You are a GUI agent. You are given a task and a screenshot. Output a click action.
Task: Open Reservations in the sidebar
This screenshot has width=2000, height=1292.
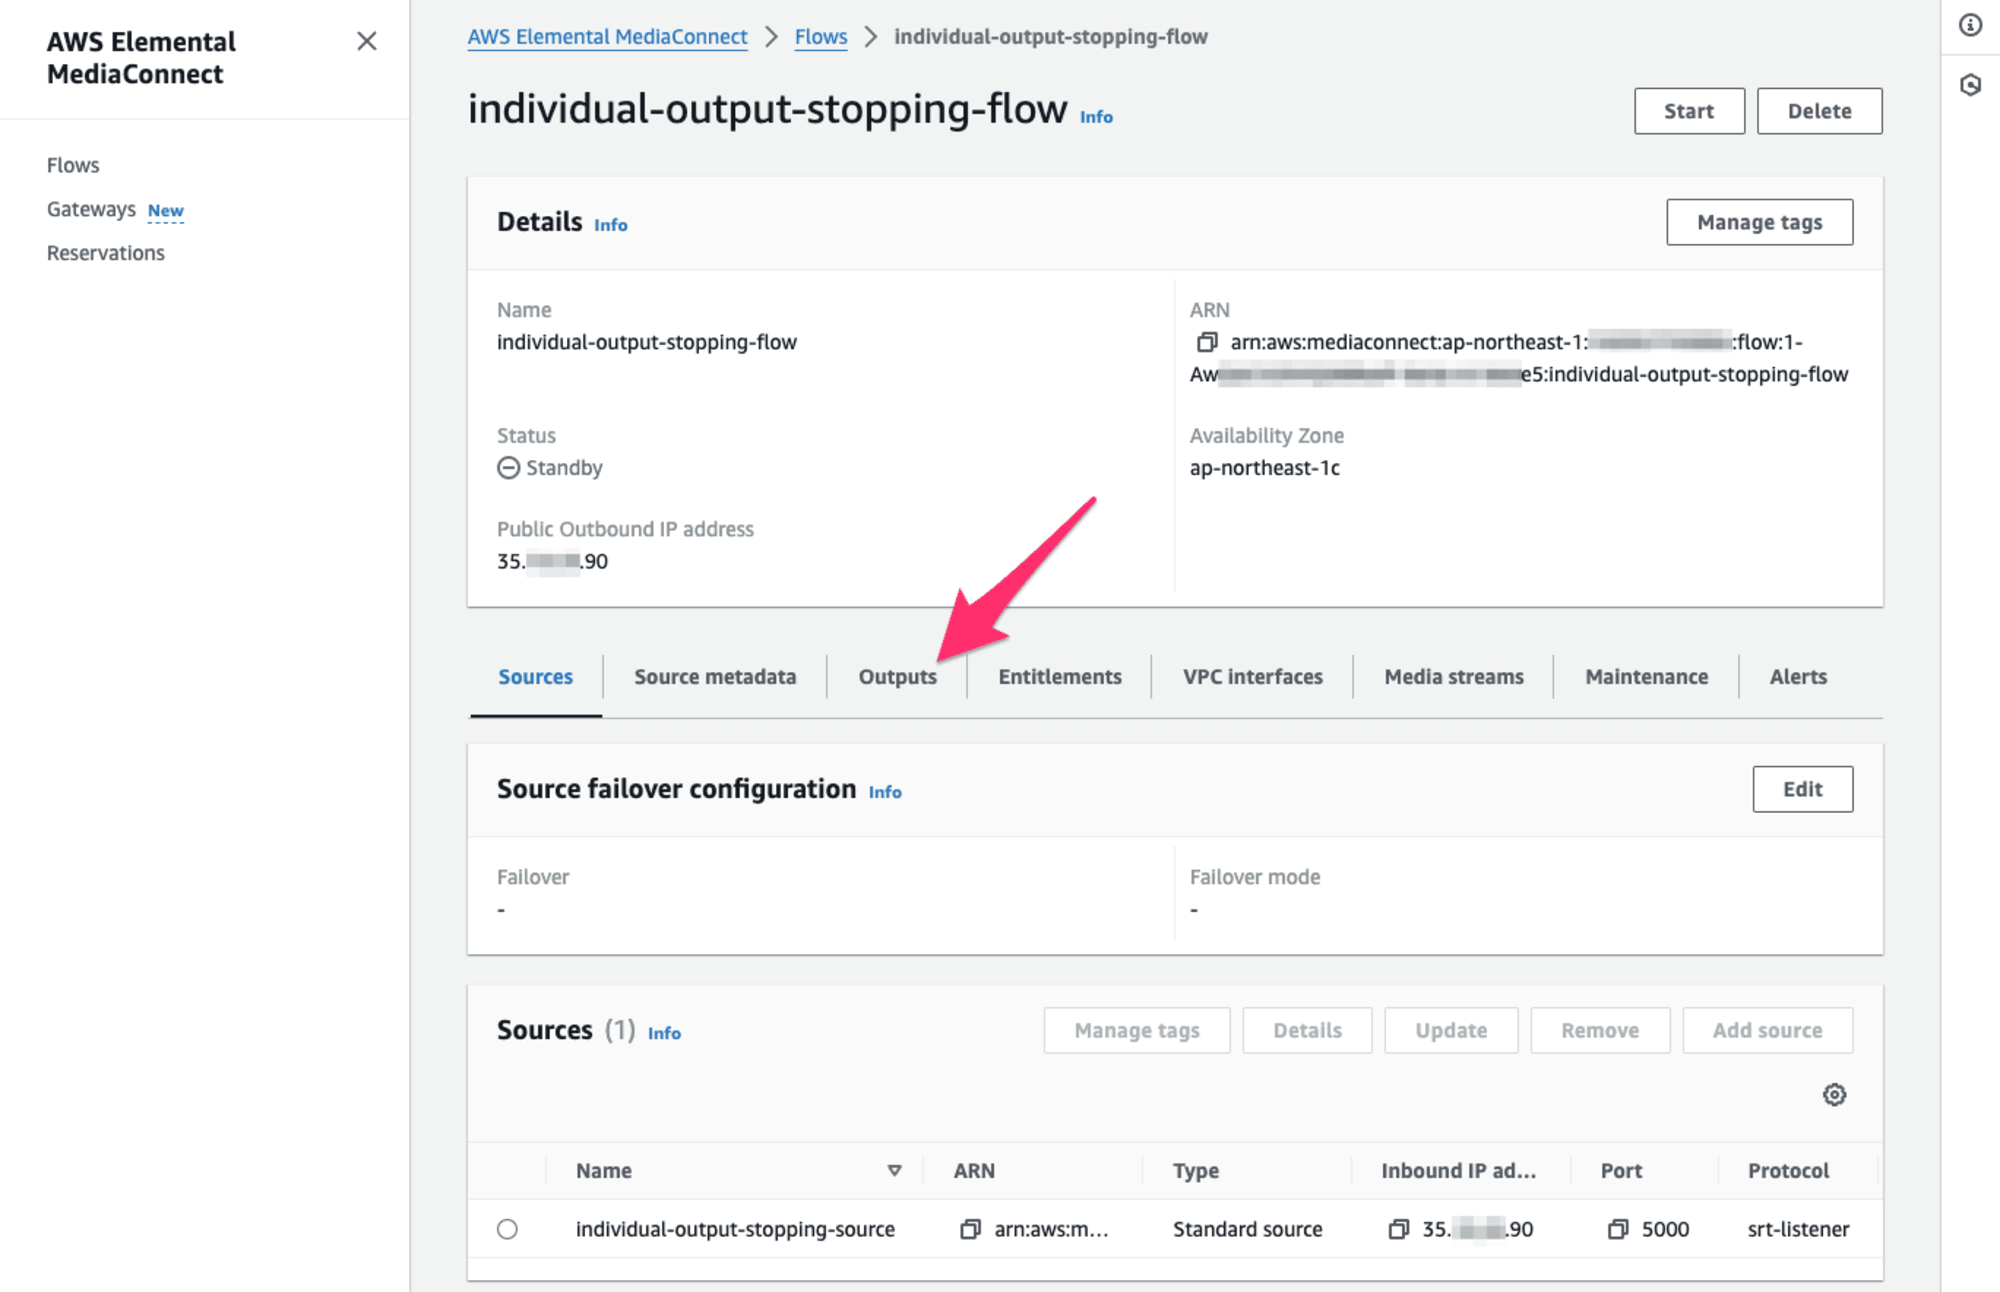click(x=106, y=253)
